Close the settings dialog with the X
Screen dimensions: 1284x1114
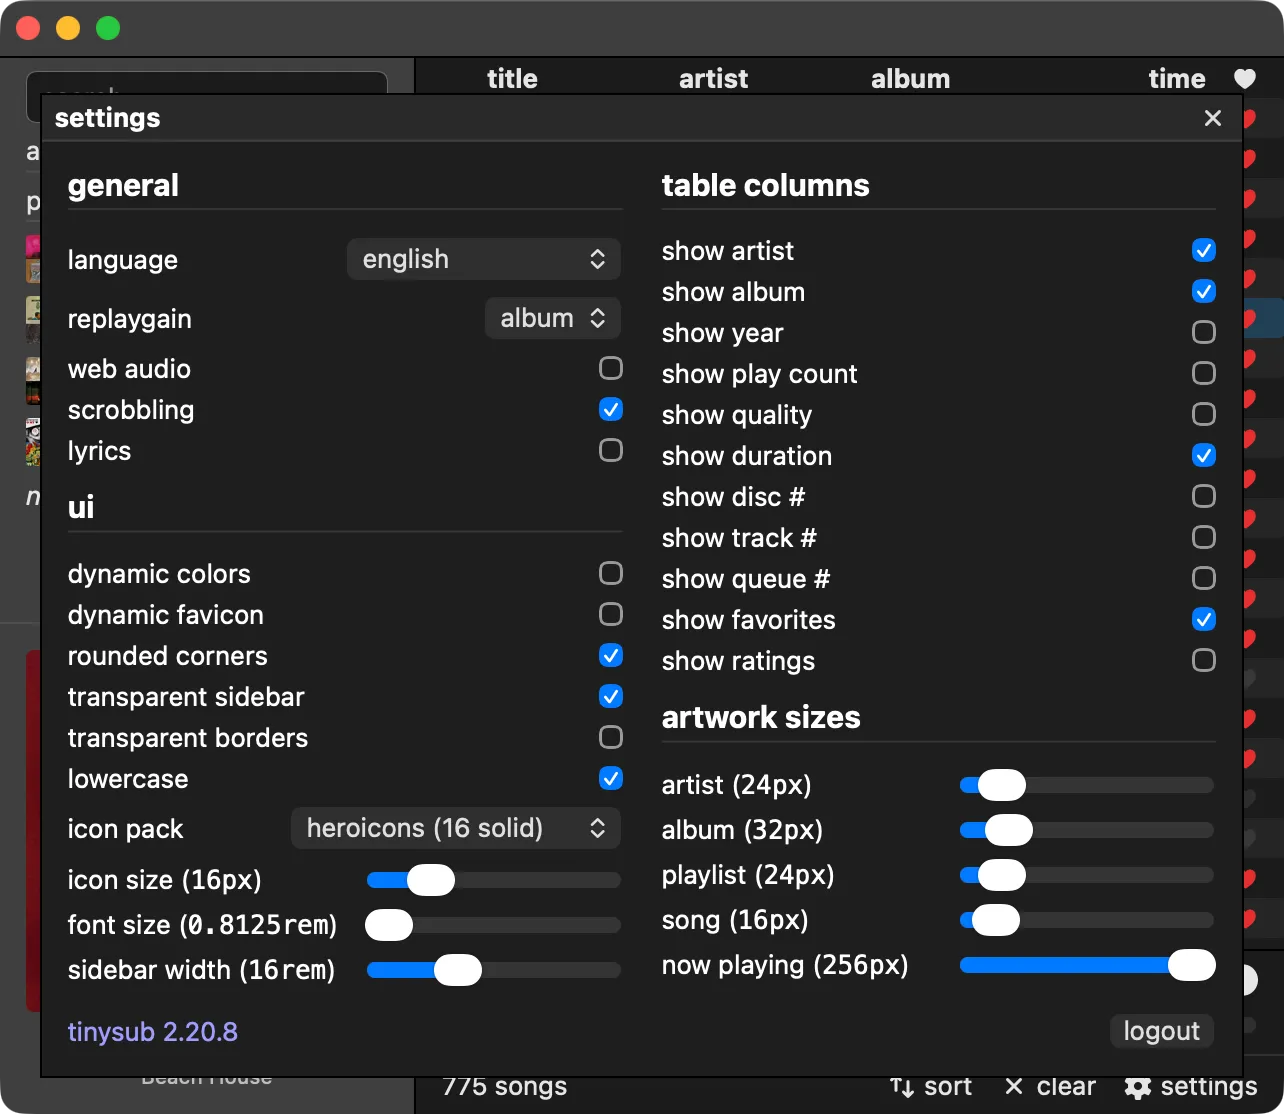(x=1213, y=118)
